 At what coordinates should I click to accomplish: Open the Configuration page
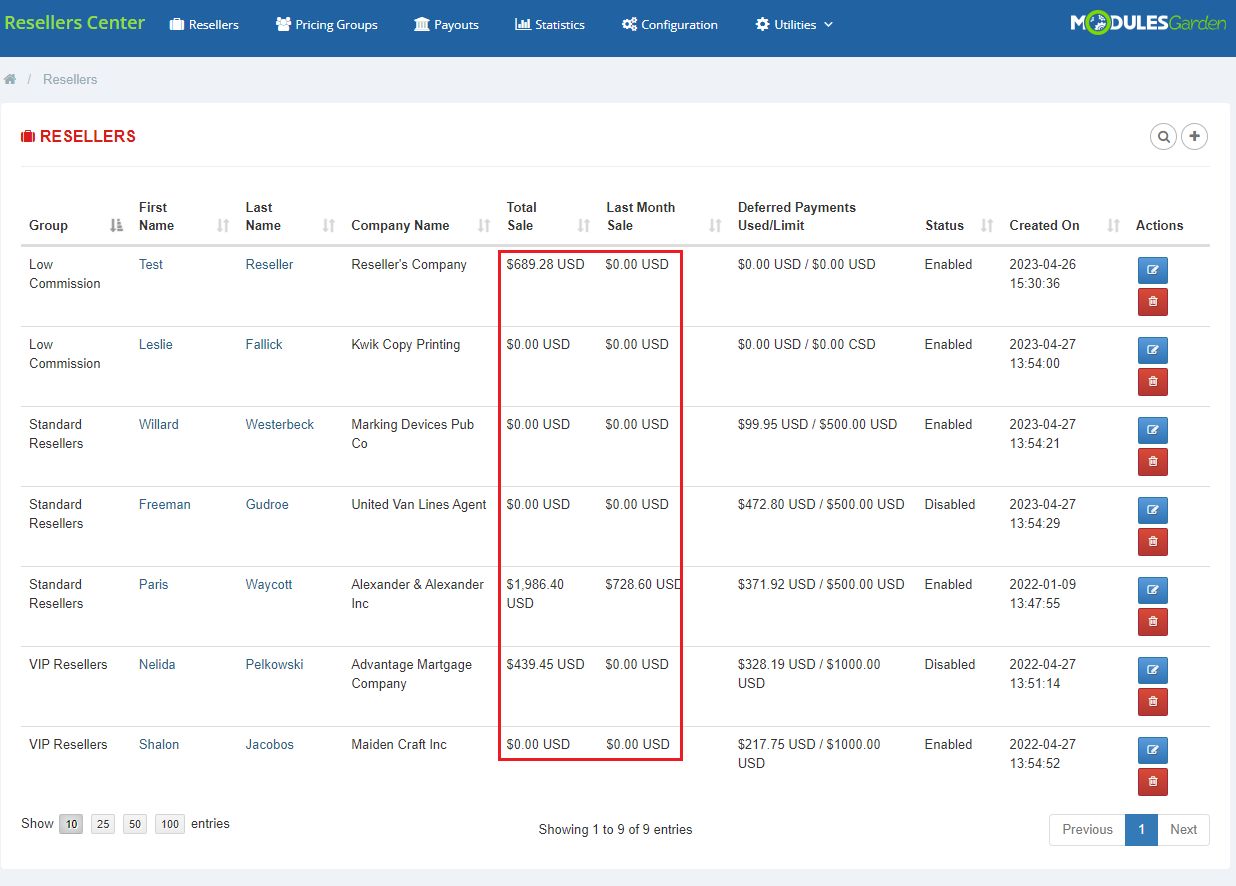(x=670, y=24)
